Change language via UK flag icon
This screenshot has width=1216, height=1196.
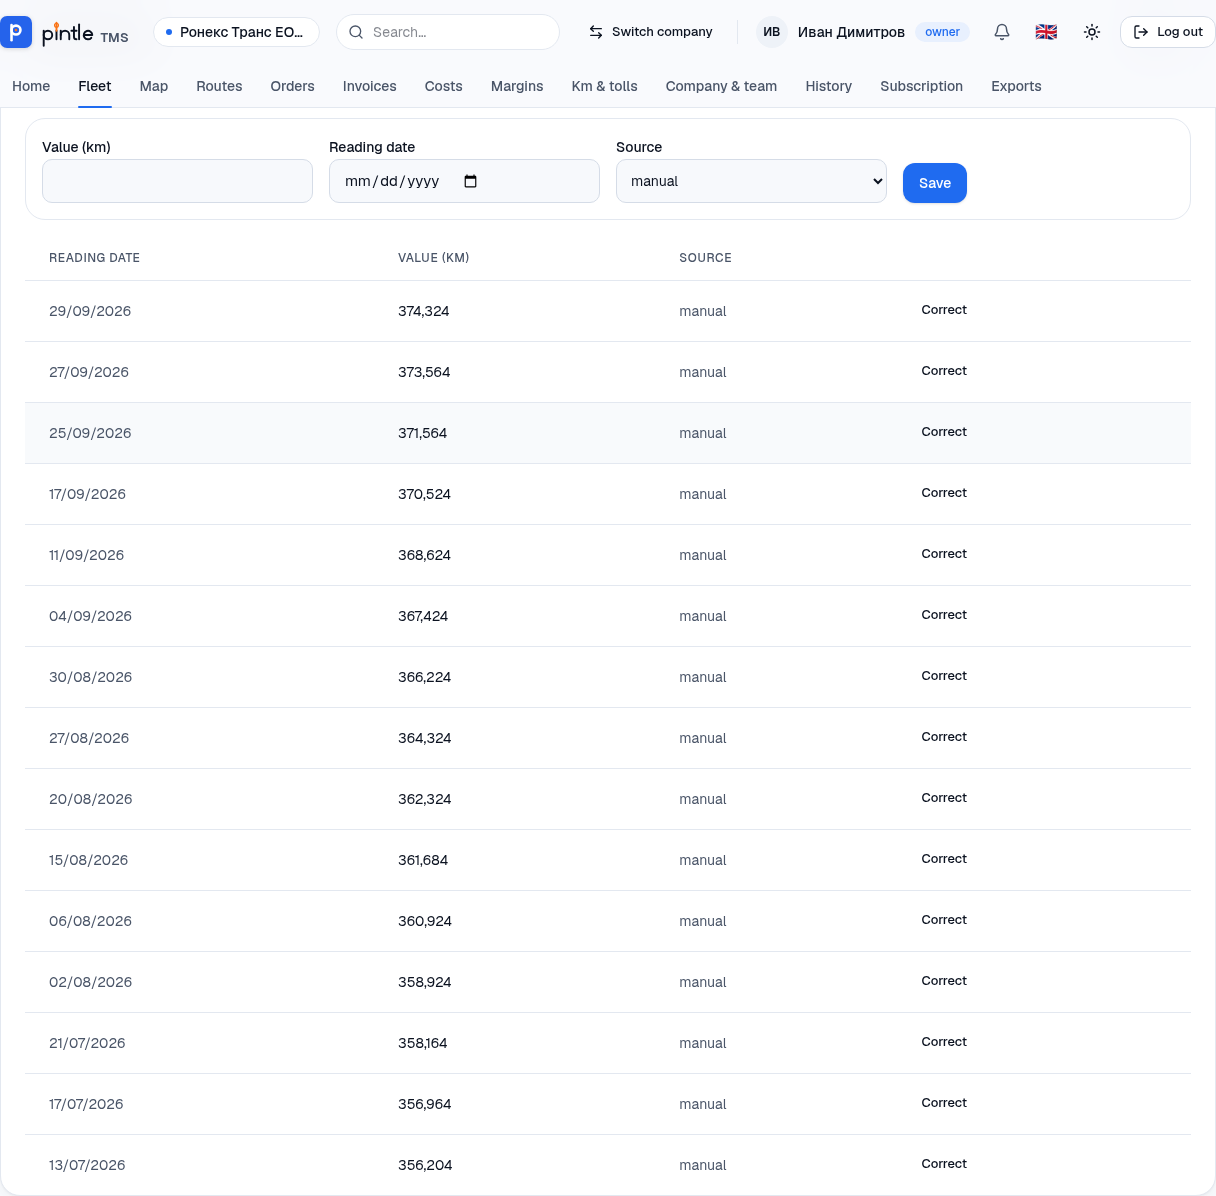point(1046,32)
